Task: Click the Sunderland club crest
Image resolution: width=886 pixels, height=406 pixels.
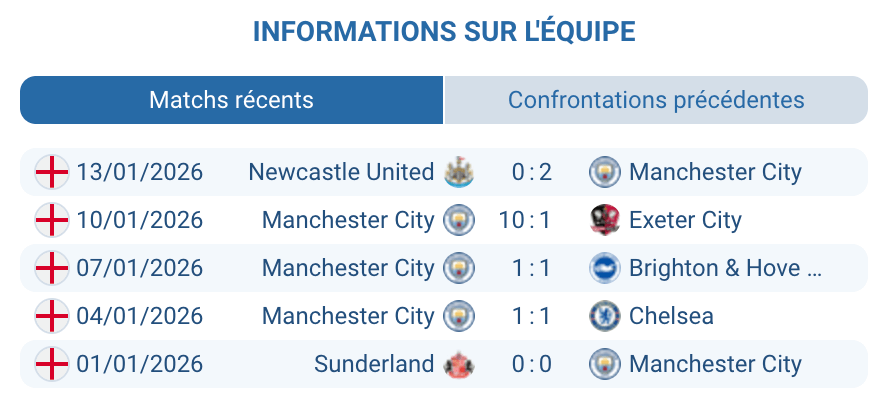Action: pos(459,364)
